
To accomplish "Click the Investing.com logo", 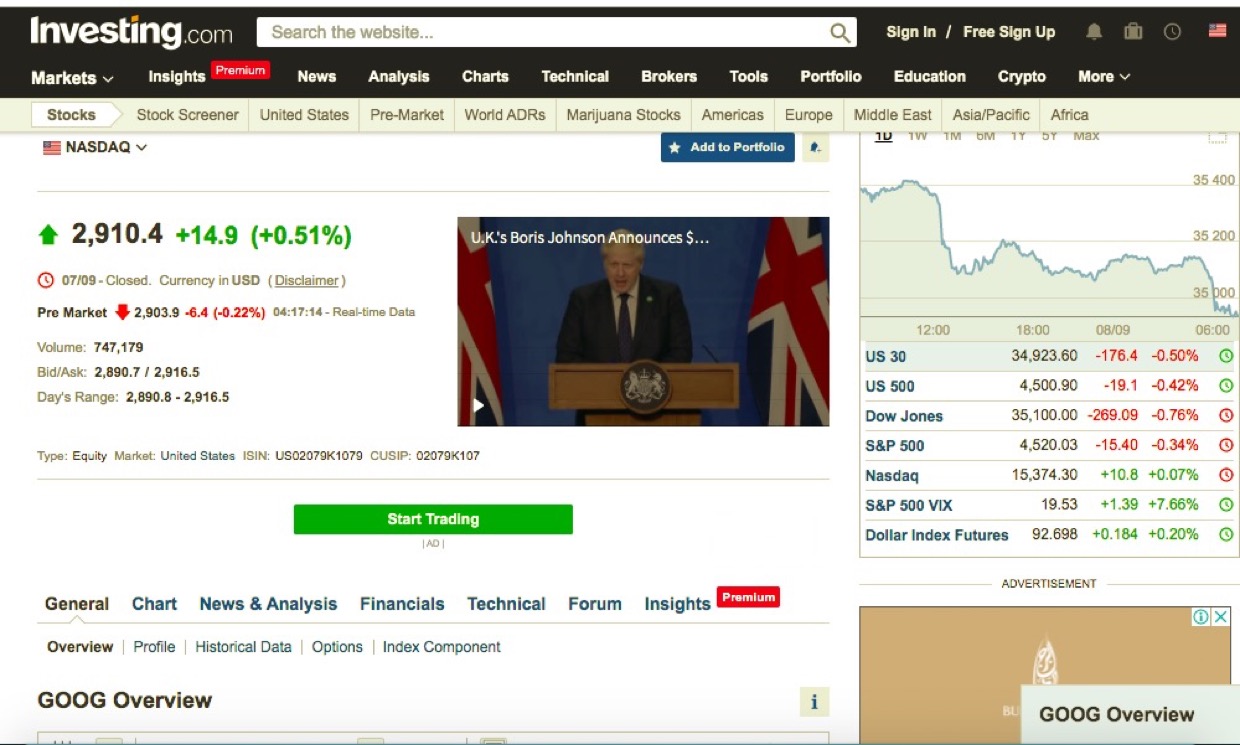I will point(131,32).
